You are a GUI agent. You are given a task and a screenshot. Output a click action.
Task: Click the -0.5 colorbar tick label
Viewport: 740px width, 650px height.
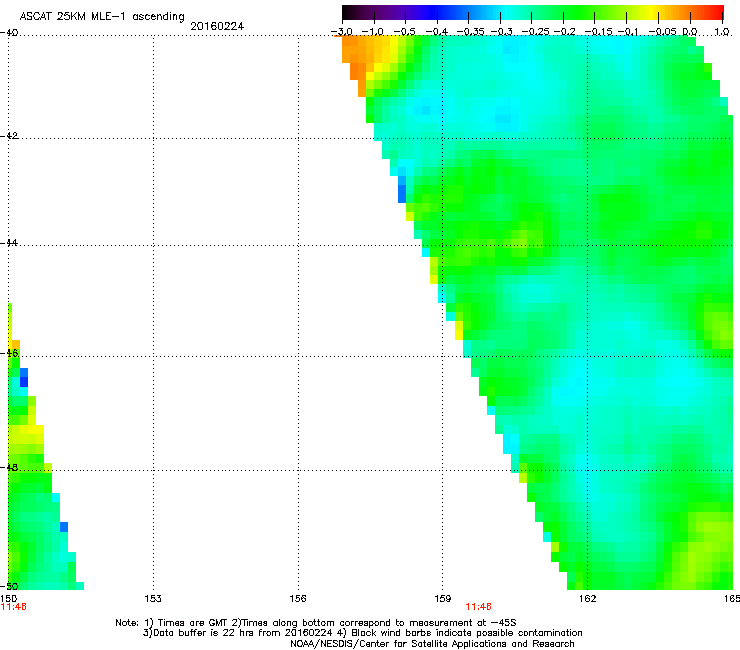coord(404,32)
